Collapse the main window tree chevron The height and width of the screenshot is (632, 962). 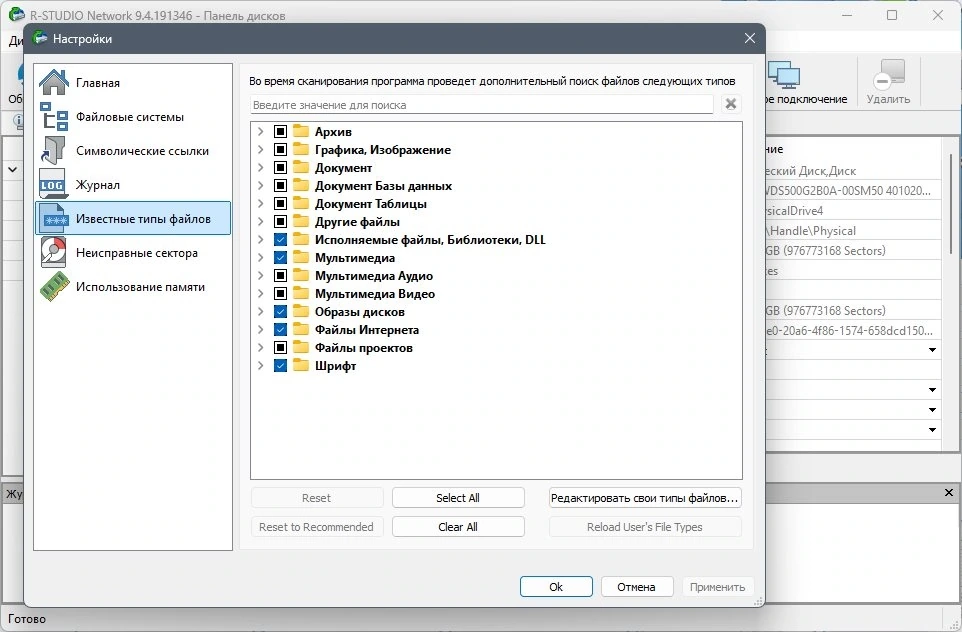(x=12, y=169)
